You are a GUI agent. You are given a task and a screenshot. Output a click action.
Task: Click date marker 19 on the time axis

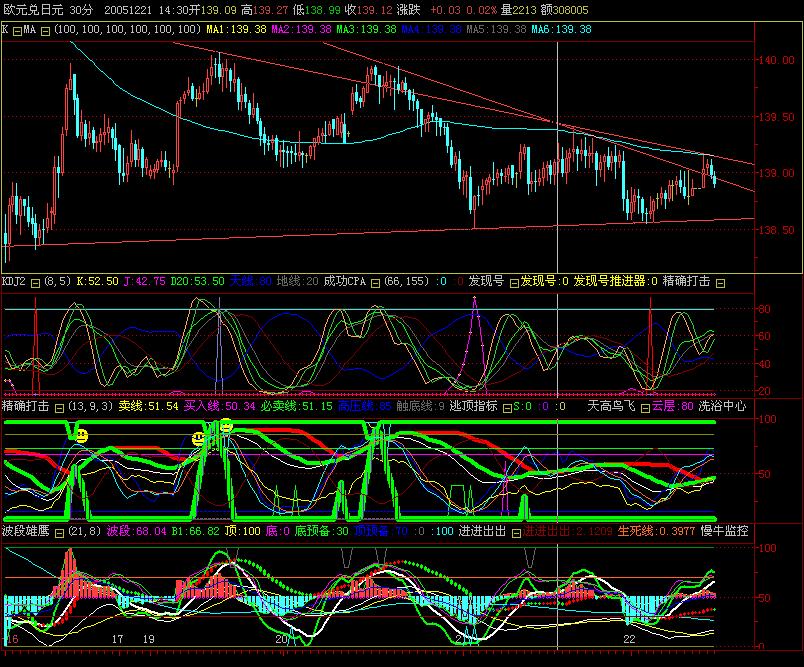[149, 639]
